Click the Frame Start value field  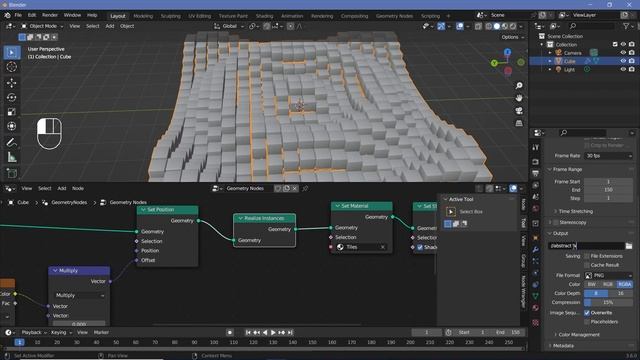point(608,182)
